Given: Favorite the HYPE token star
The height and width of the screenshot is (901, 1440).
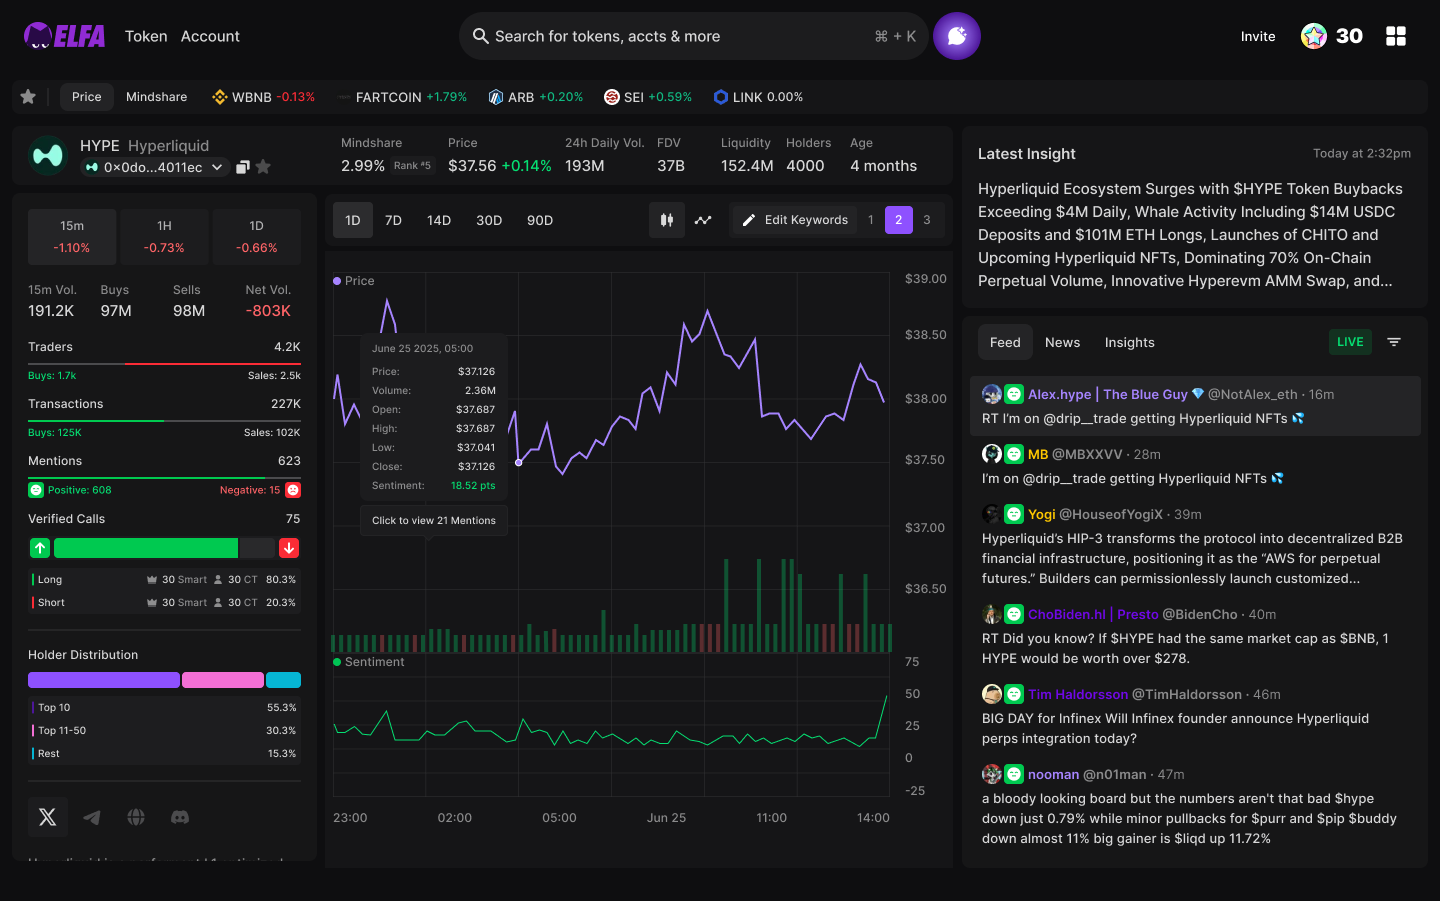Looking at the screenshot, I should (x=263, y=167).
